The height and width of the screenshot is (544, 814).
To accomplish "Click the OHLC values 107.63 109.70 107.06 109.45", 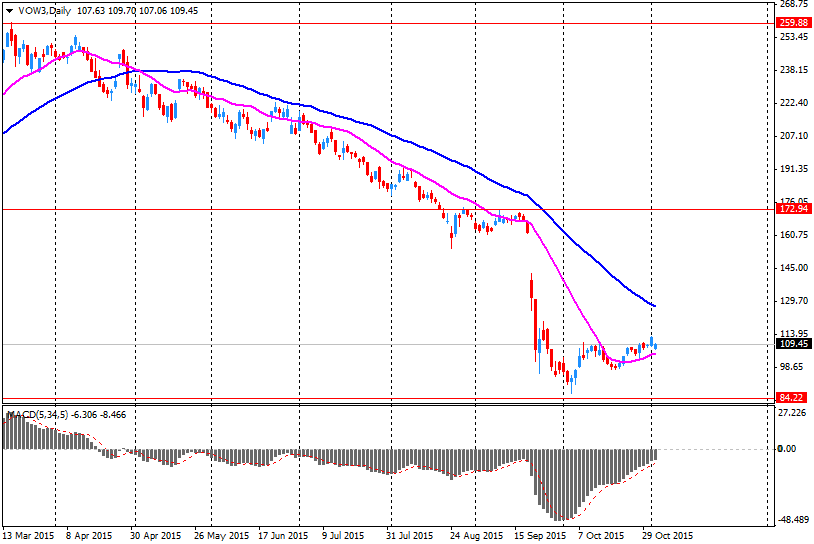I will 137,10.
